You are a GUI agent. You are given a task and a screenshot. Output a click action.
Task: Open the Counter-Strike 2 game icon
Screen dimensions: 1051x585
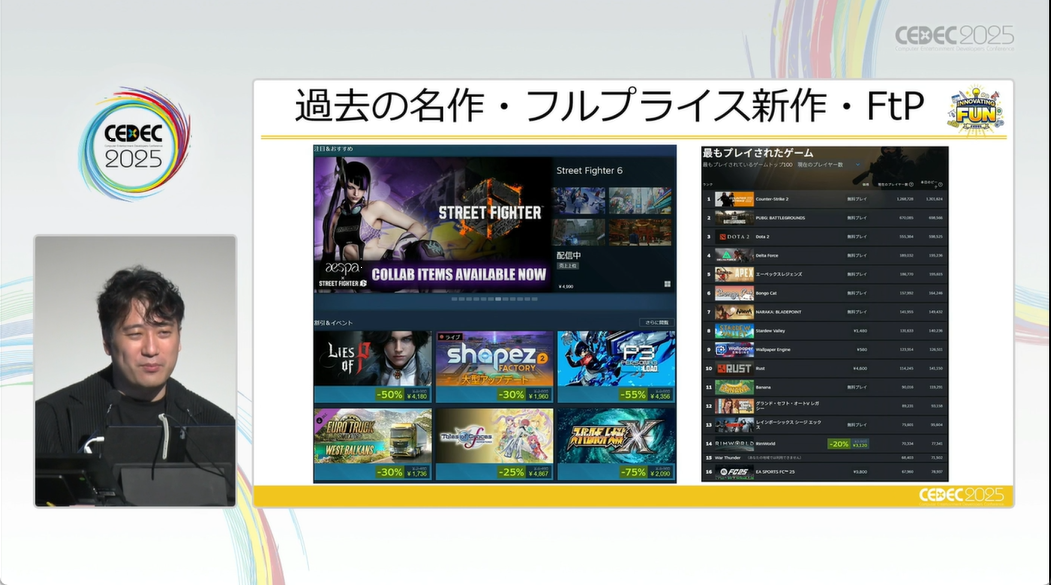(733, 199)
